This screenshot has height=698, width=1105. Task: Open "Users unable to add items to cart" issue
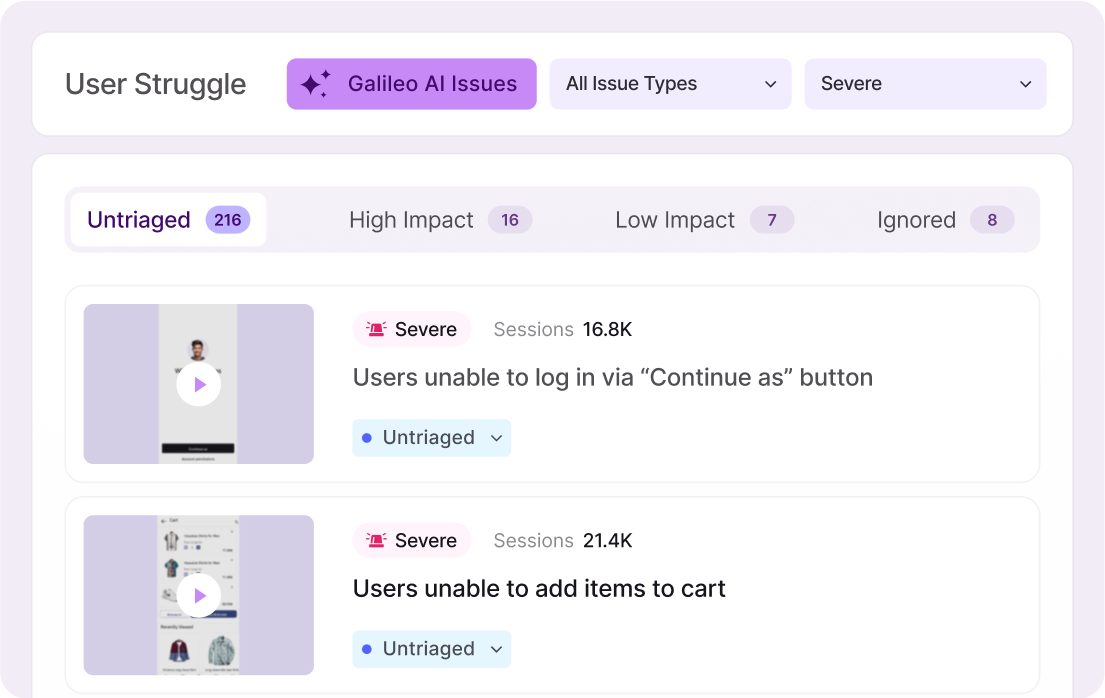(x=539, y=589)
